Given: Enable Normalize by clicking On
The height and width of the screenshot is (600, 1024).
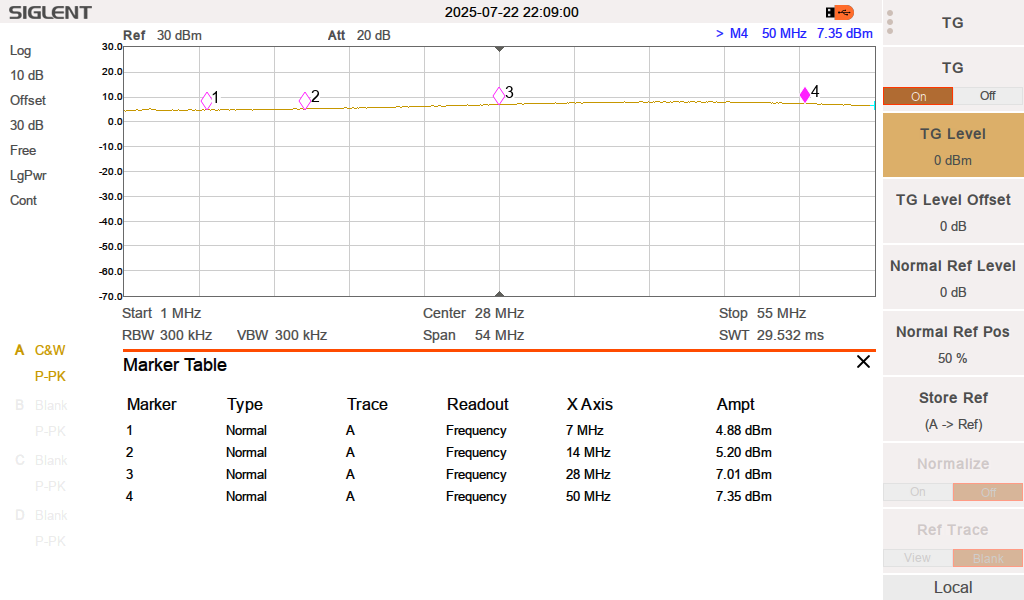Looking at the screenshot, I should 918,492.
